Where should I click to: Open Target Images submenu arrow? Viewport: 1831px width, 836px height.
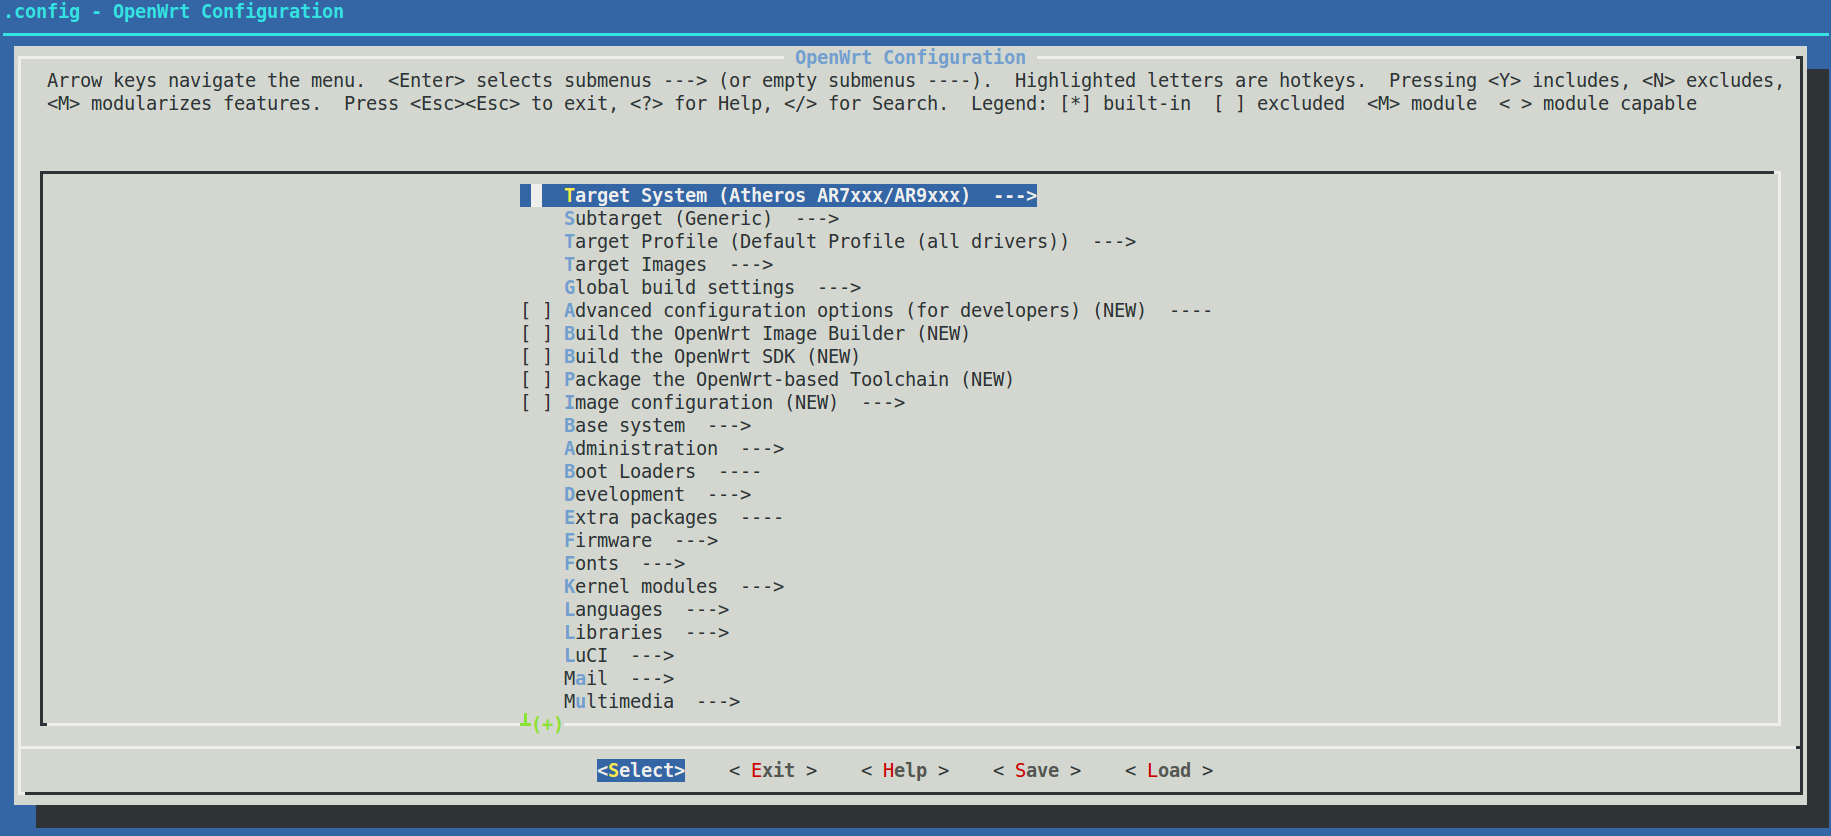[x=751, y=265]
